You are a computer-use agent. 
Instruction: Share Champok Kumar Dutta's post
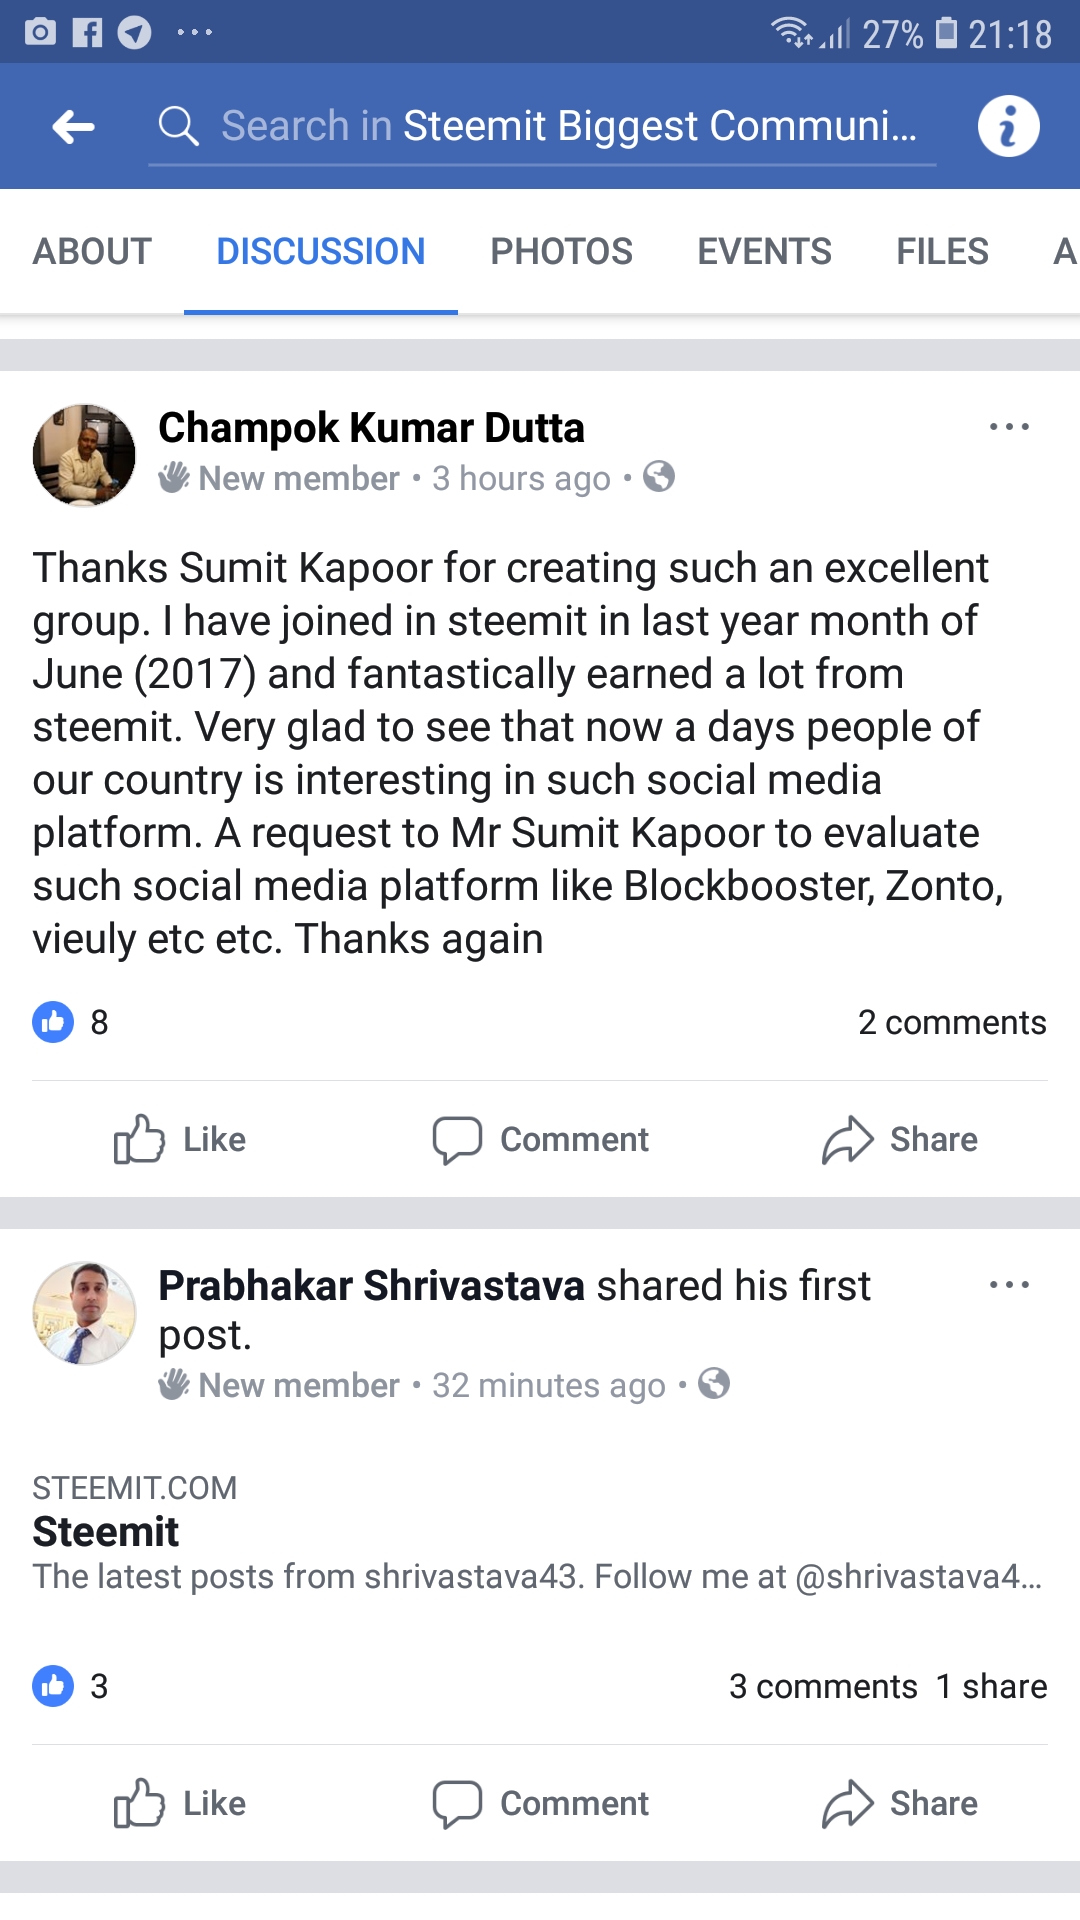[x=900, y=1139]
